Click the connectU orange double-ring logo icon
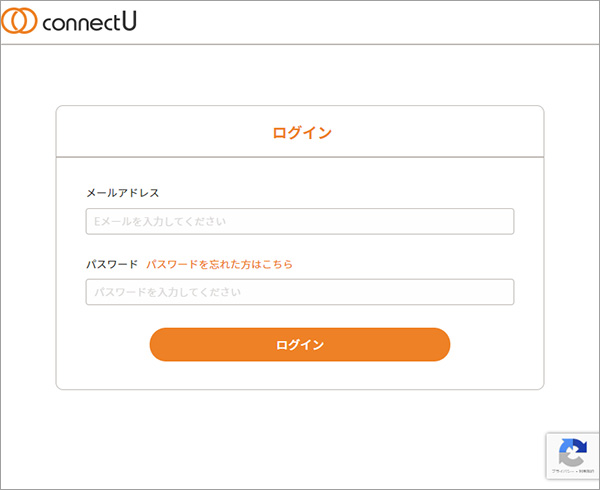Screen dimensions: 600x490 coord(20,21)
